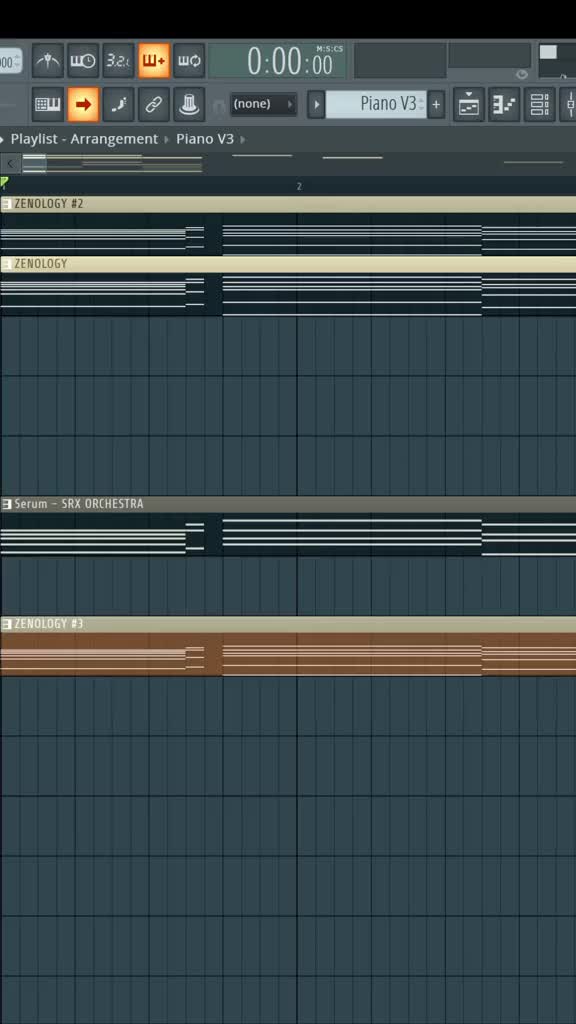576x1024 pixels.
Task: Open the ZENOLOGY #2 clip menu icon
Action: tap(7, 204)
